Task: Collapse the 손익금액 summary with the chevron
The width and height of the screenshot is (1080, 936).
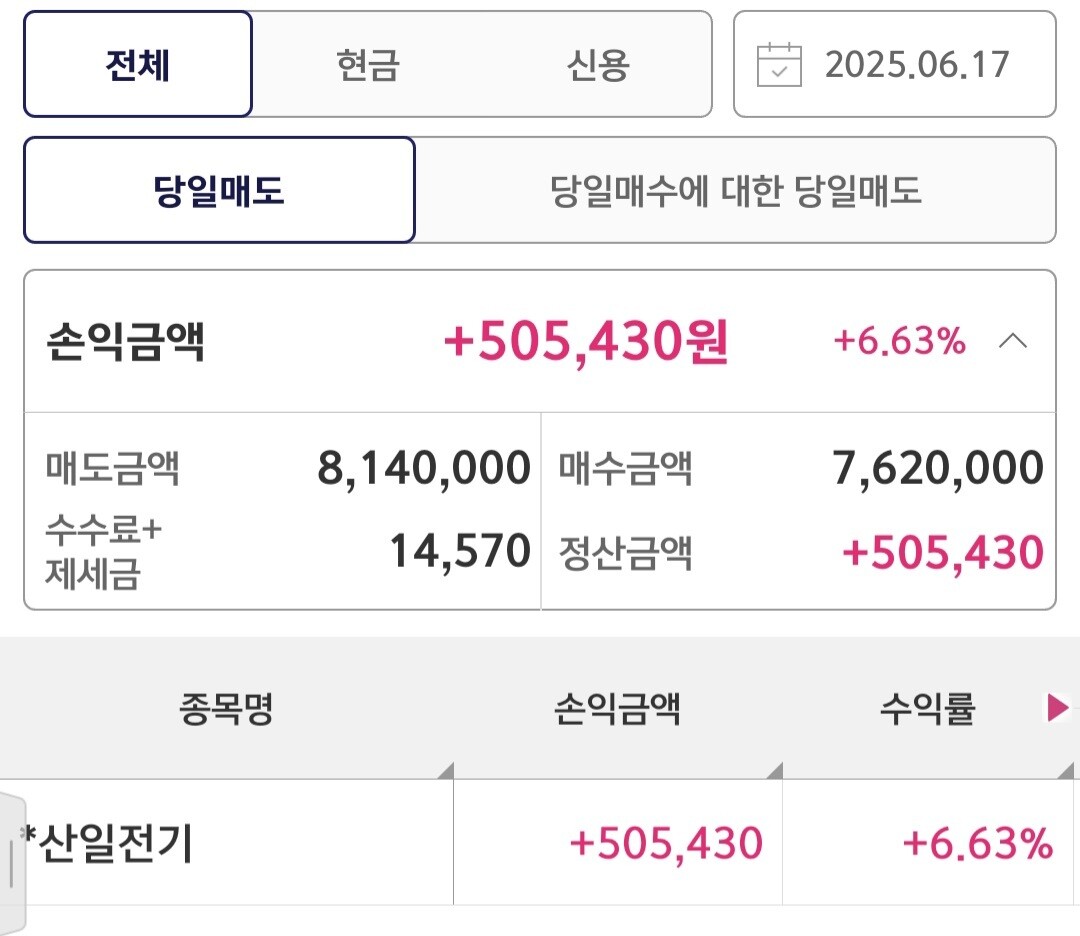Action: click(x=1012, y=342)
